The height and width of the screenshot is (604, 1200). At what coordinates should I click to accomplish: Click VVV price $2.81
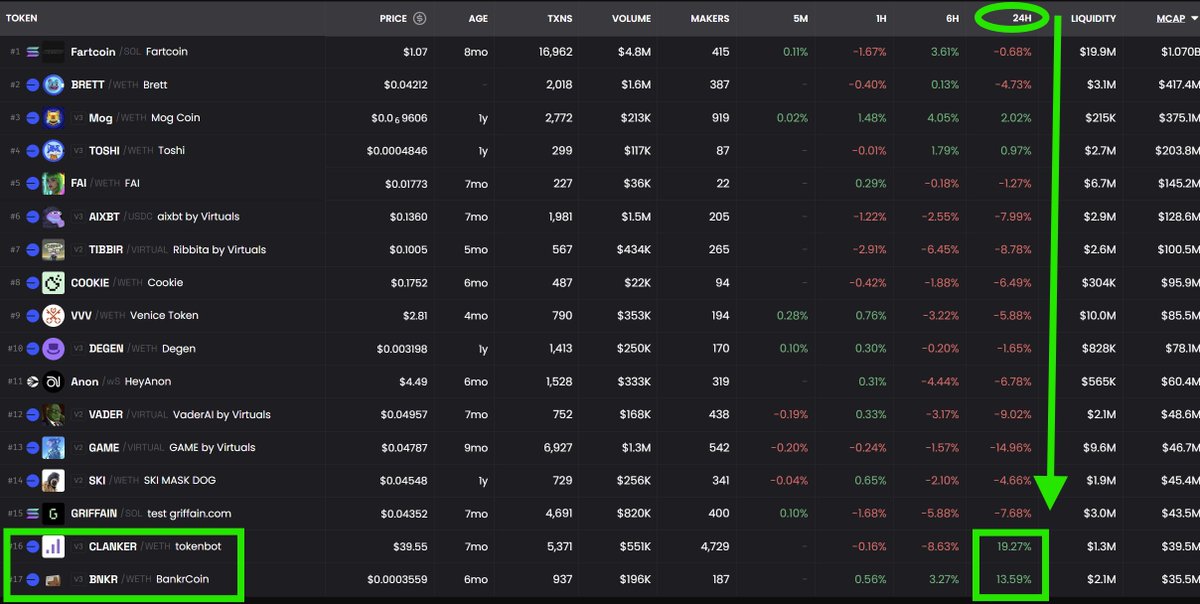tap(414, 316)
